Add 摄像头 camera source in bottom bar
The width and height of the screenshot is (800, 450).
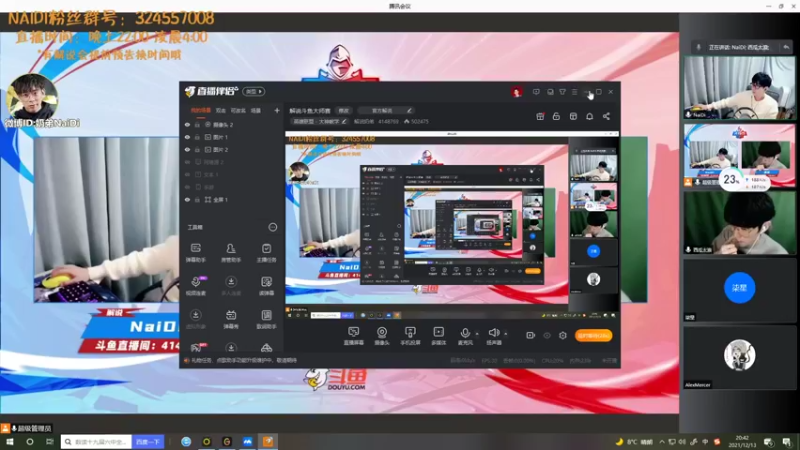(x=382, y=336)
